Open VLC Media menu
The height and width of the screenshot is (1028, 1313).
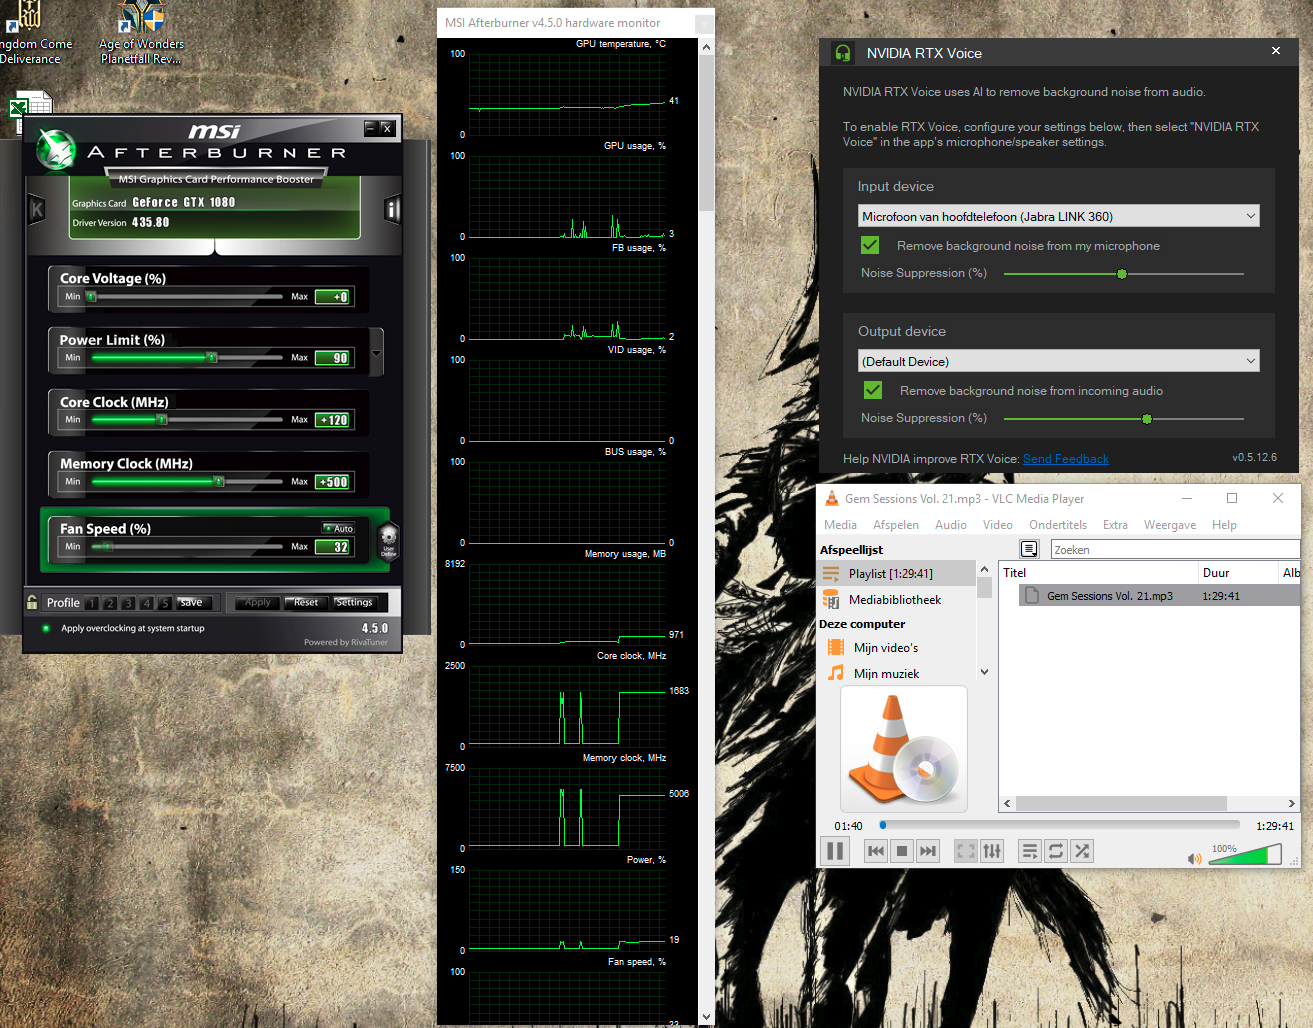840,525
